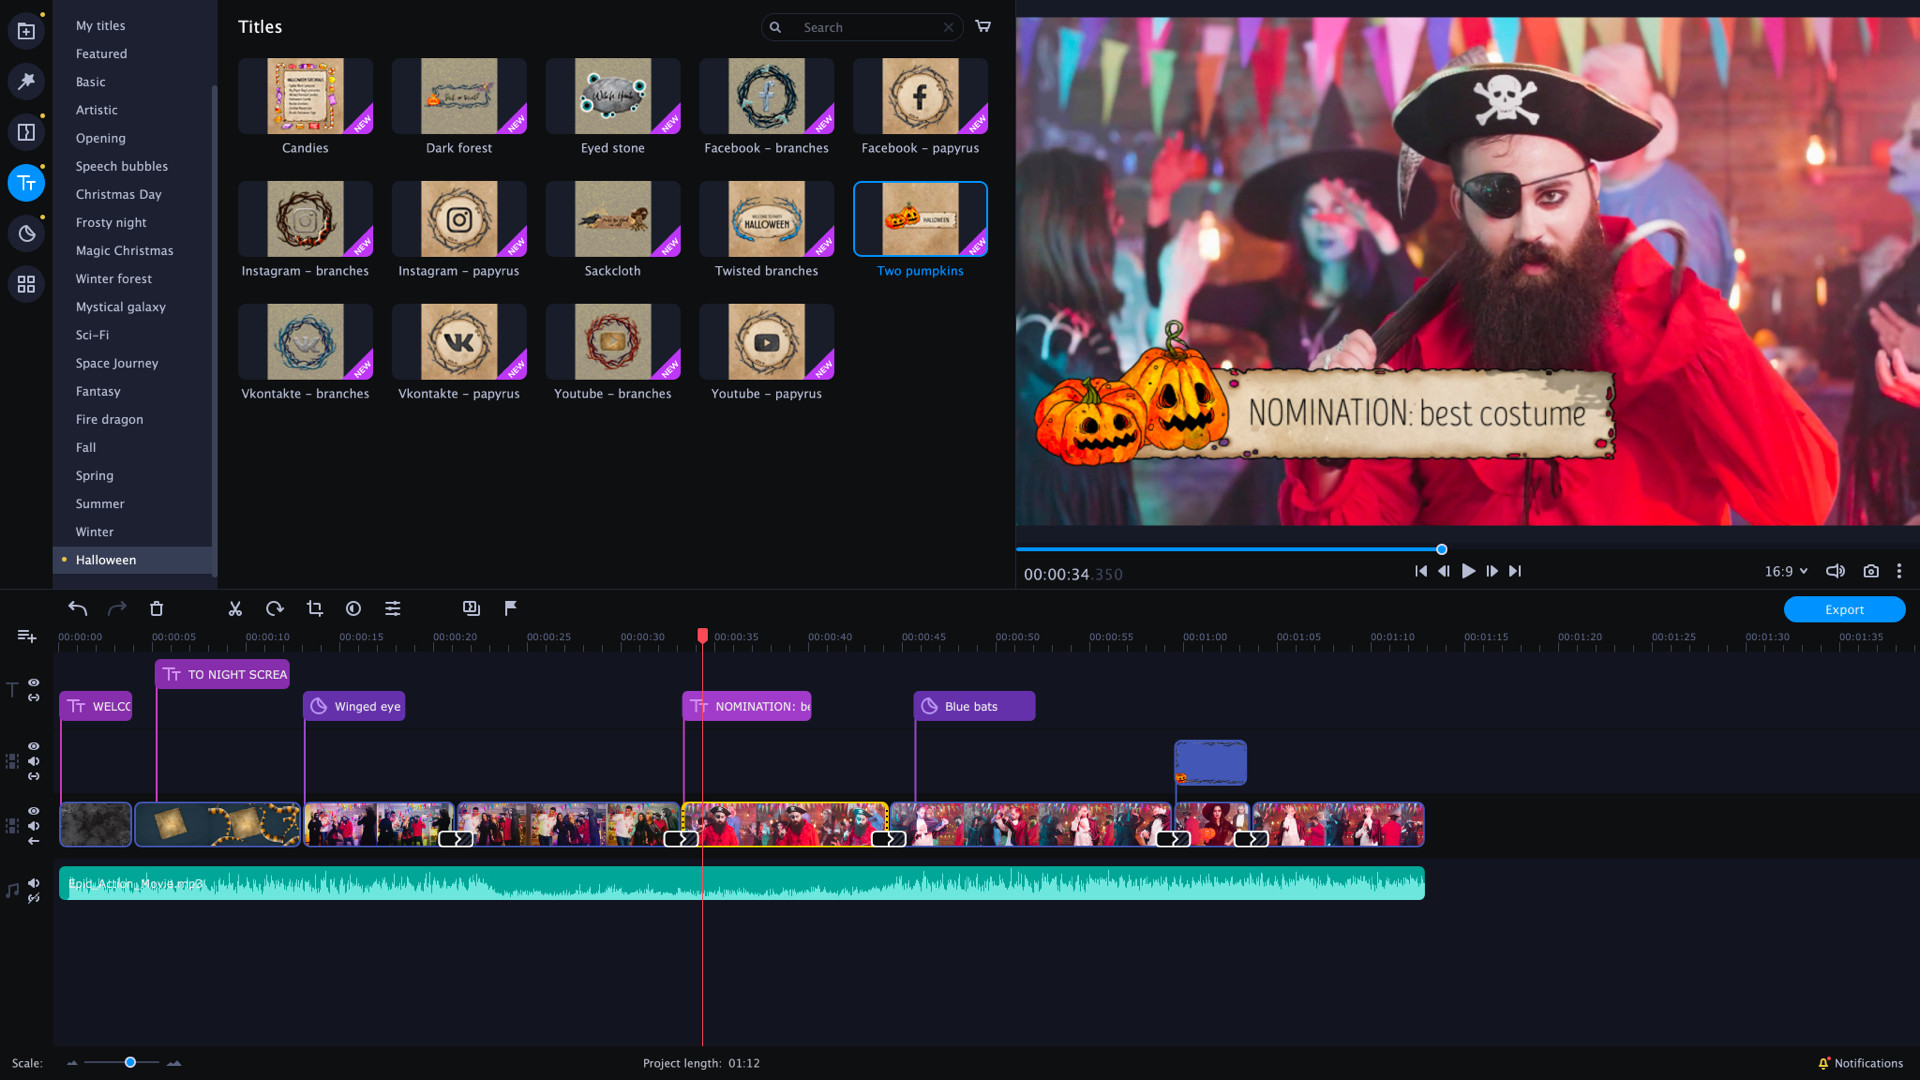Drag the timeline scale slider

click(x=129, y=1063)
